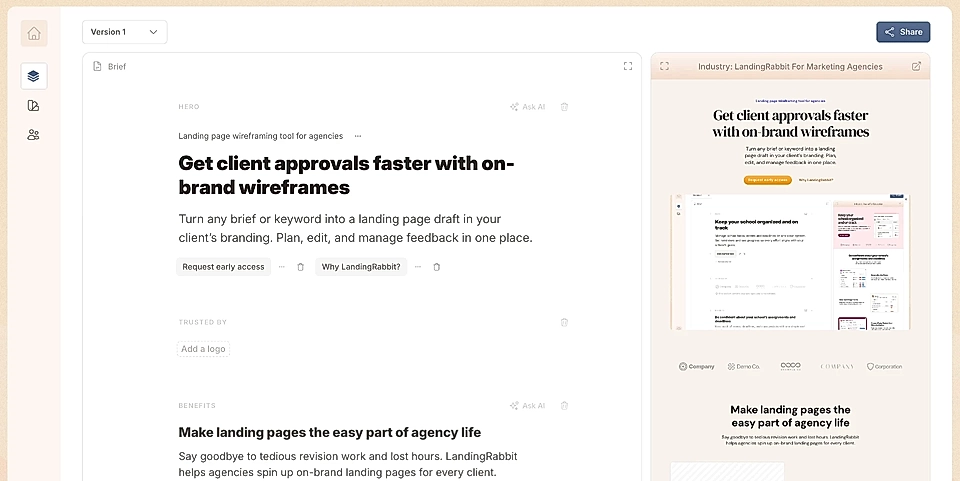Edit the Make landing pages benefits heading
Screen dimensions: 960x481
point(329,432)
